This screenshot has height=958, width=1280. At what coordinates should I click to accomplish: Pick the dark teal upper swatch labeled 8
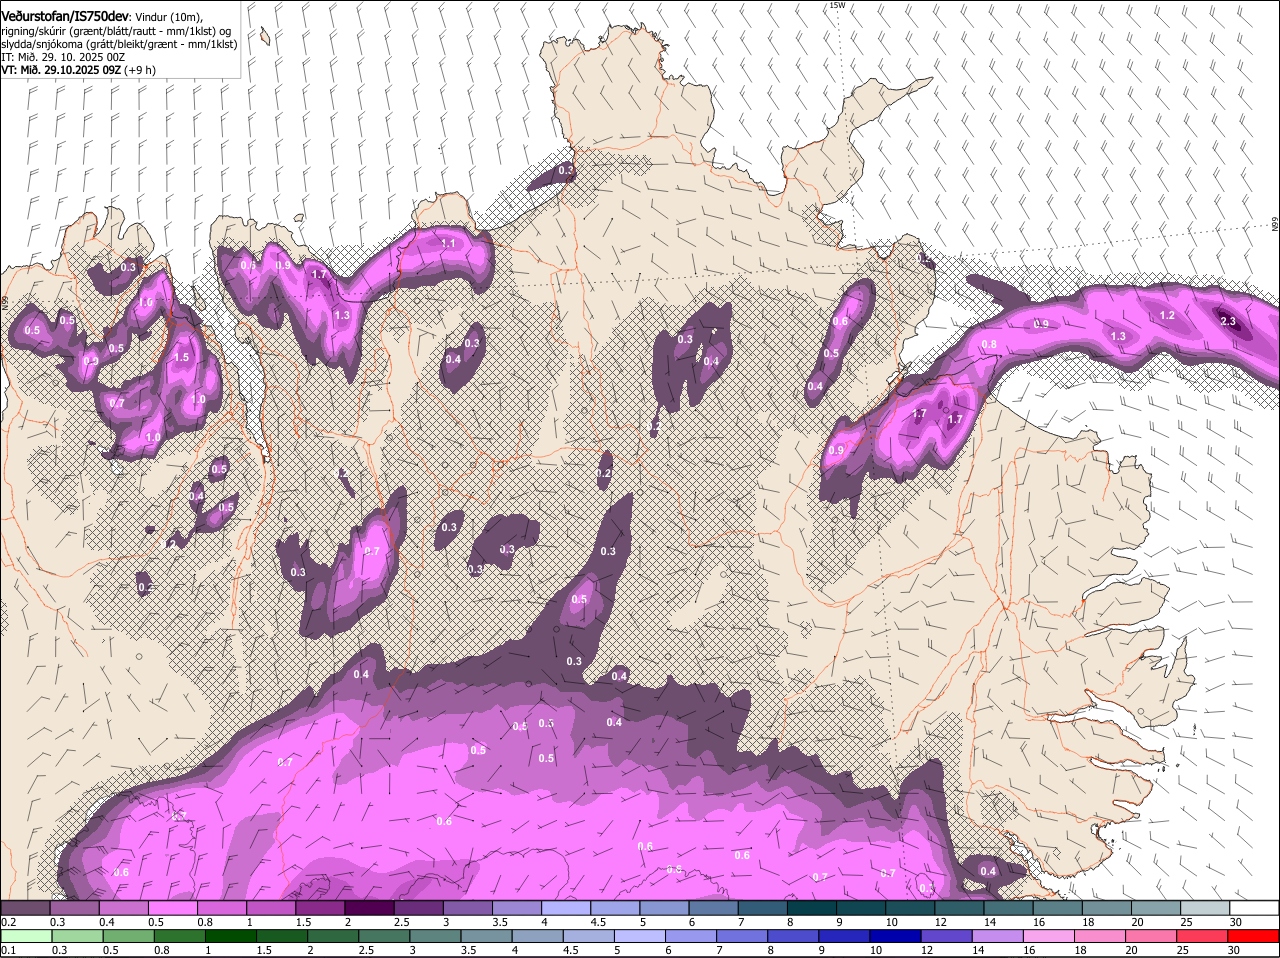811,907
